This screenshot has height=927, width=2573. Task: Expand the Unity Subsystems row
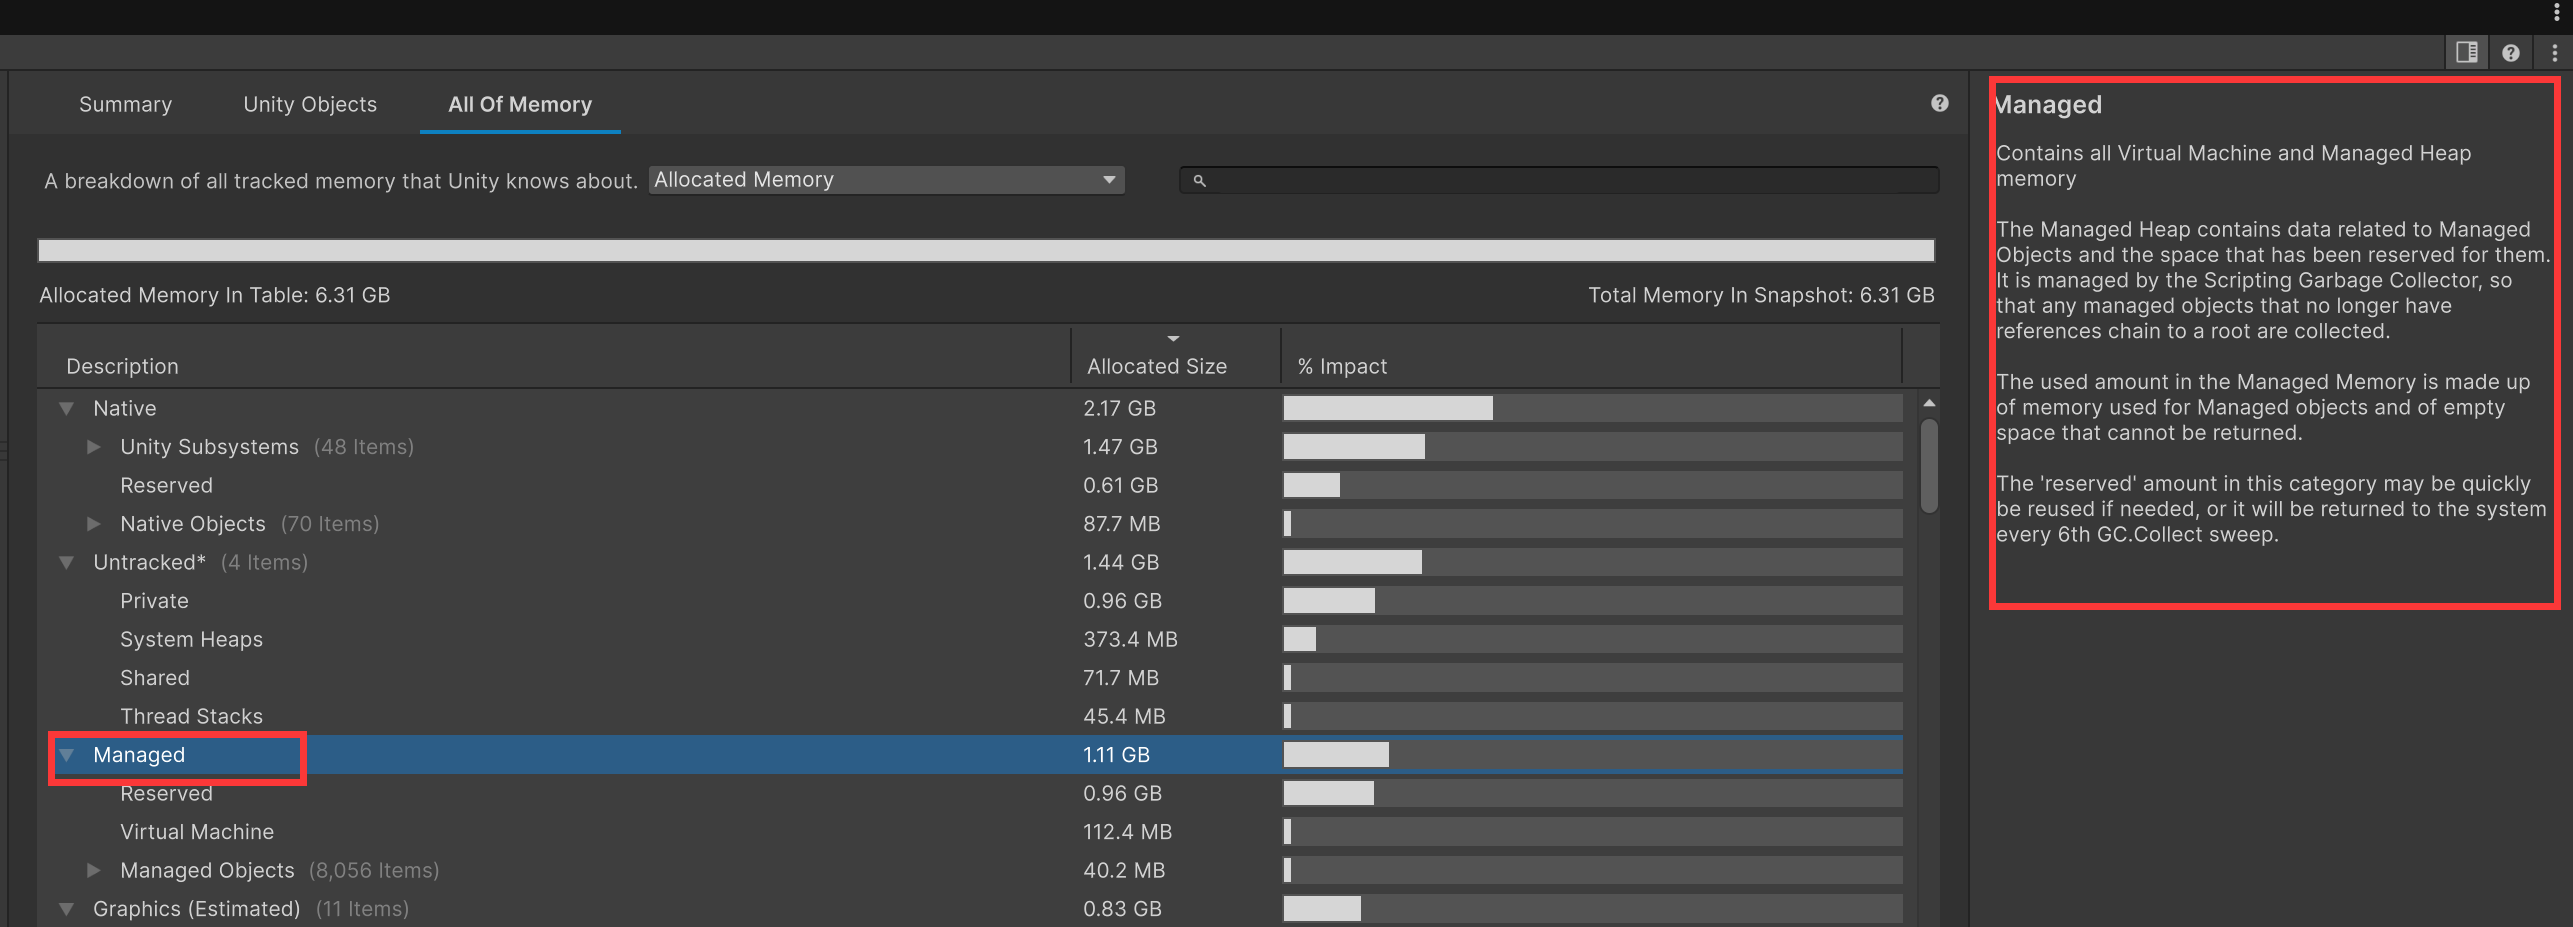point(94,447)
